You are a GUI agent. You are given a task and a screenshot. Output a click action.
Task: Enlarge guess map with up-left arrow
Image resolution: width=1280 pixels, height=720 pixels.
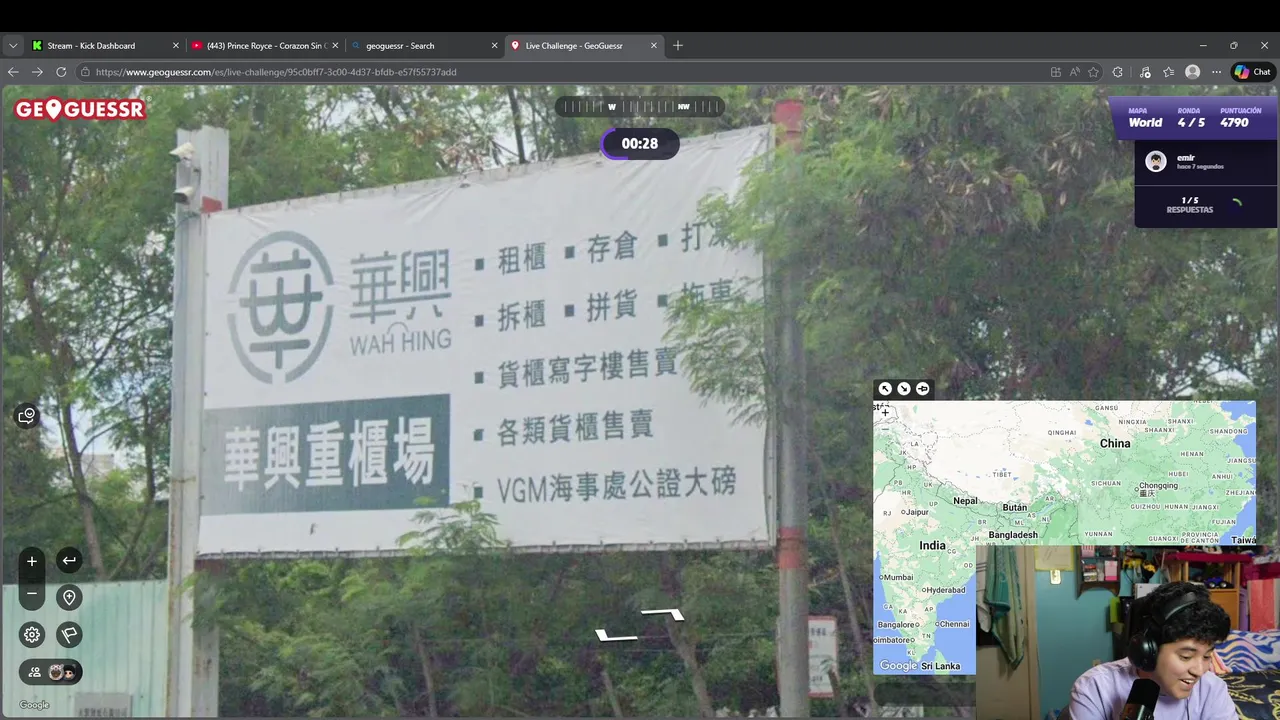[x=885, y=389]
